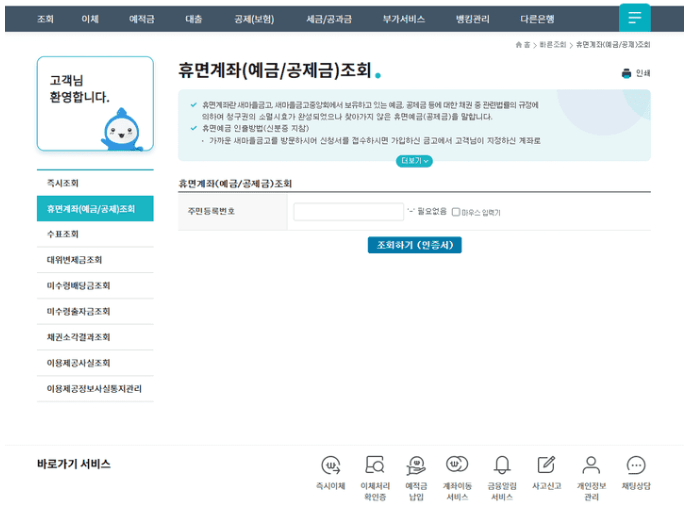
Task: Select 미수령배당금조회 in the left sidebar
Action: (79, 286)
